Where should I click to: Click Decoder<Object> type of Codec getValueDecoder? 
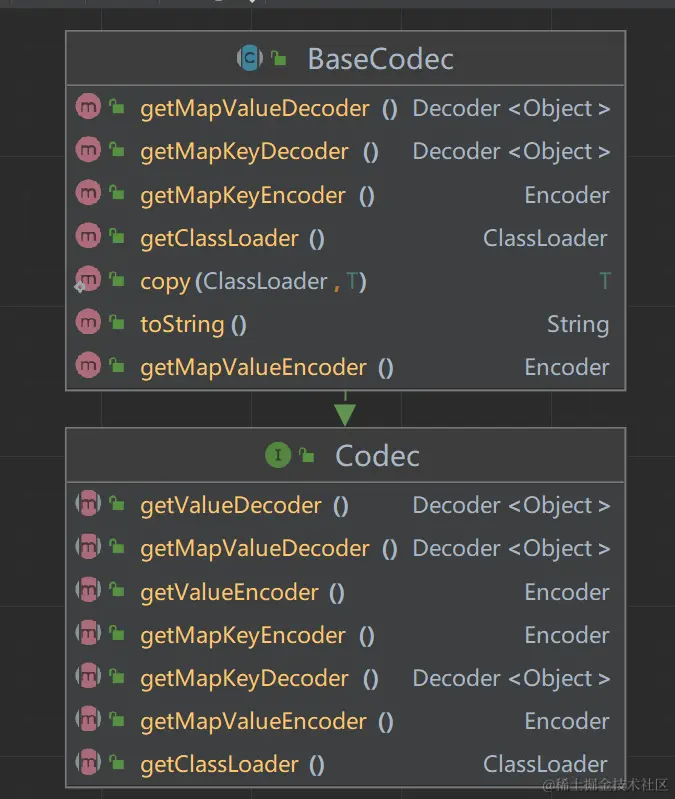(x=511, y=505)
